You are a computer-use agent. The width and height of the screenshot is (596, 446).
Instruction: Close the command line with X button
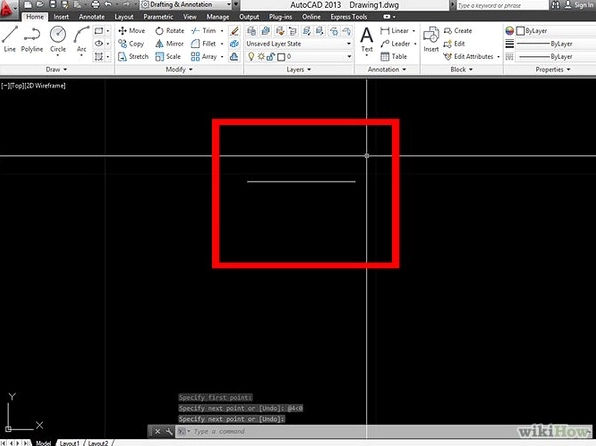[157, 432]
